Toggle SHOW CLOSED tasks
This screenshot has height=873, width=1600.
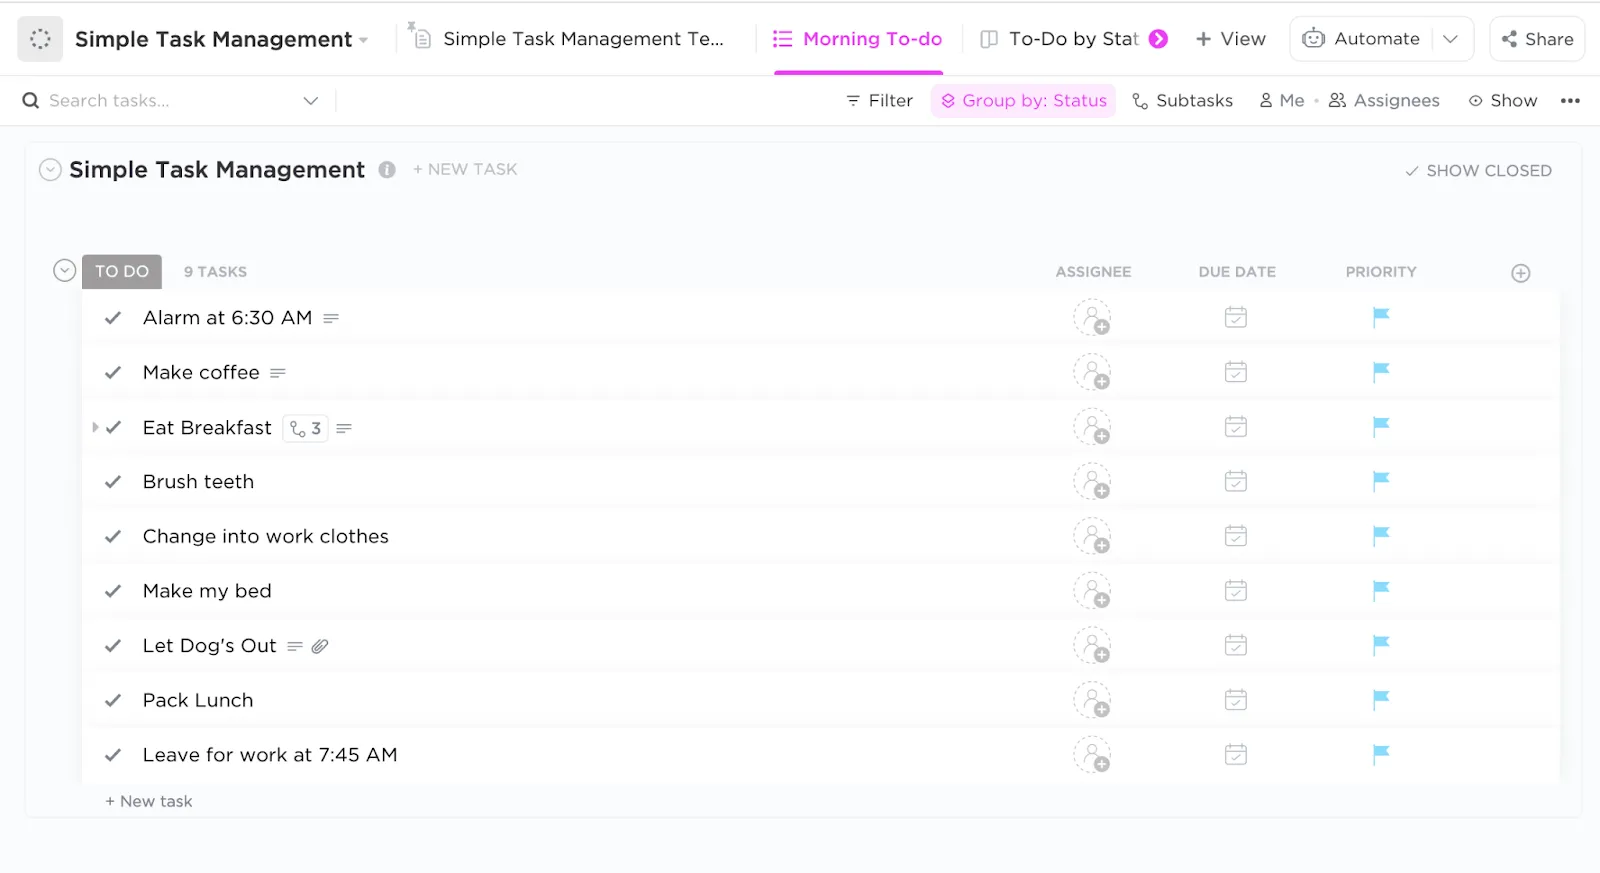point(1478,171)
